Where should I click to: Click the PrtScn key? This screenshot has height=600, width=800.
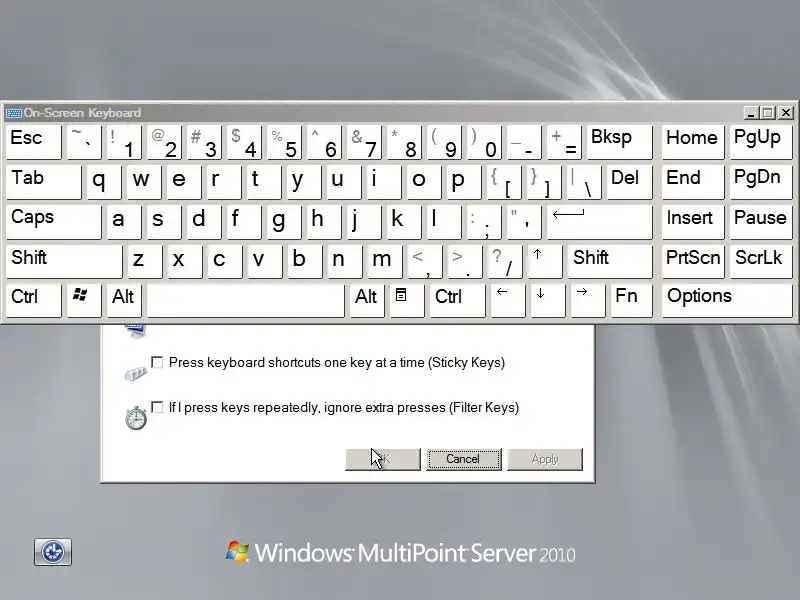pyautogui.click(x=693, y=262)
